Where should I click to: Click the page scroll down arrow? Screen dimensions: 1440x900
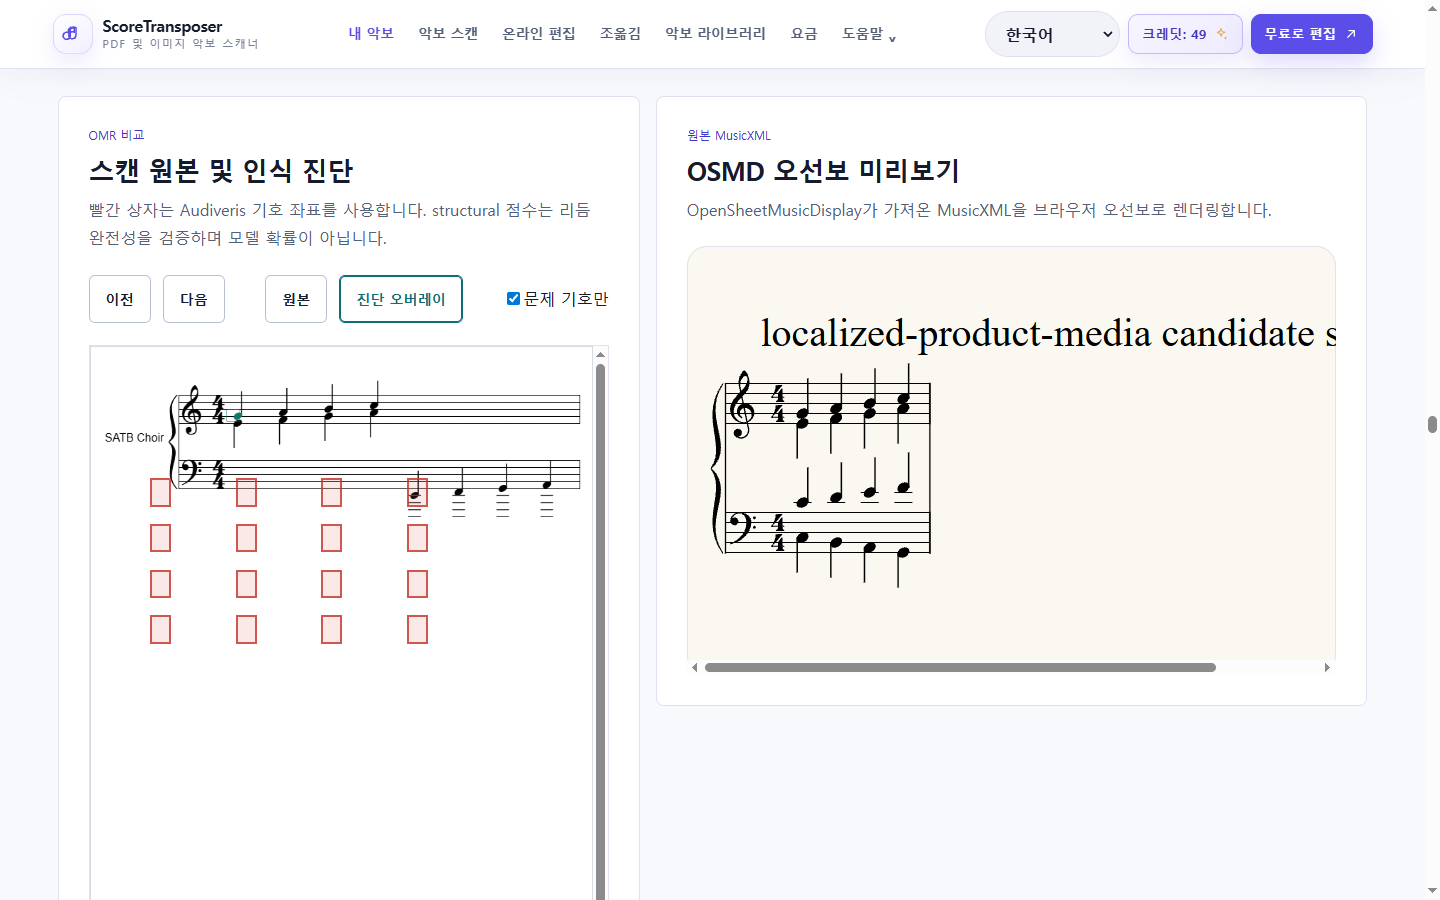[1432, 890]
